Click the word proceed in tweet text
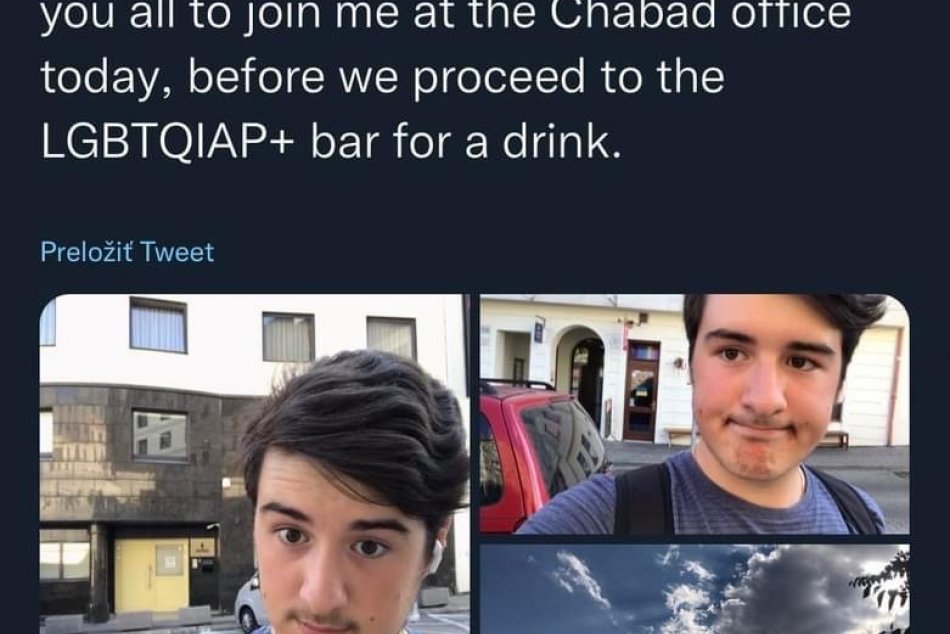Screen dimensions: 950x634 499,79
